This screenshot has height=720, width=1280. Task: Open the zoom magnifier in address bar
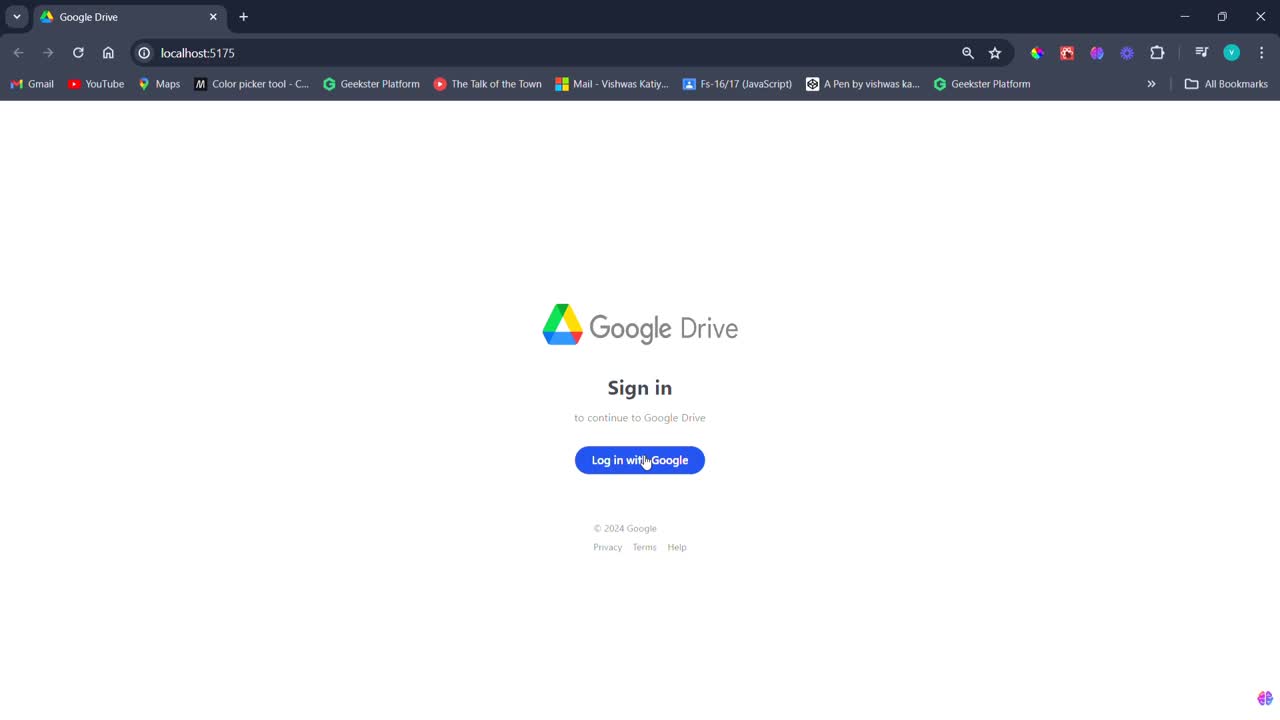pos(967,53)
